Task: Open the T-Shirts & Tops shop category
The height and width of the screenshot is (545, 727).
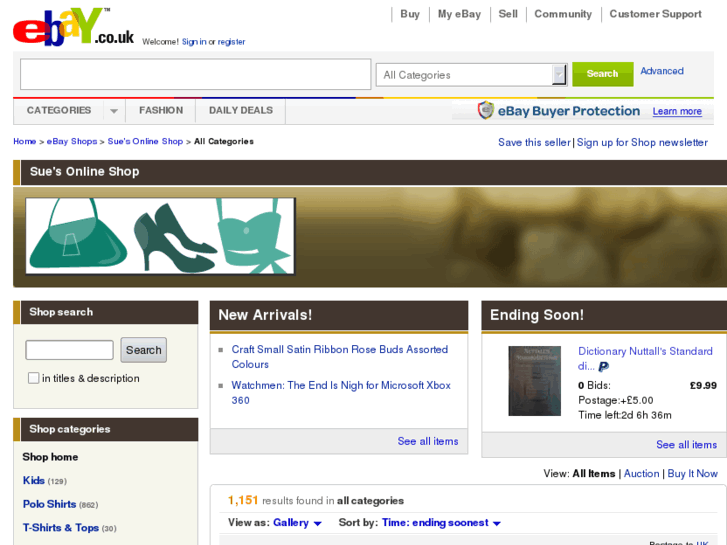Action: 61,528
